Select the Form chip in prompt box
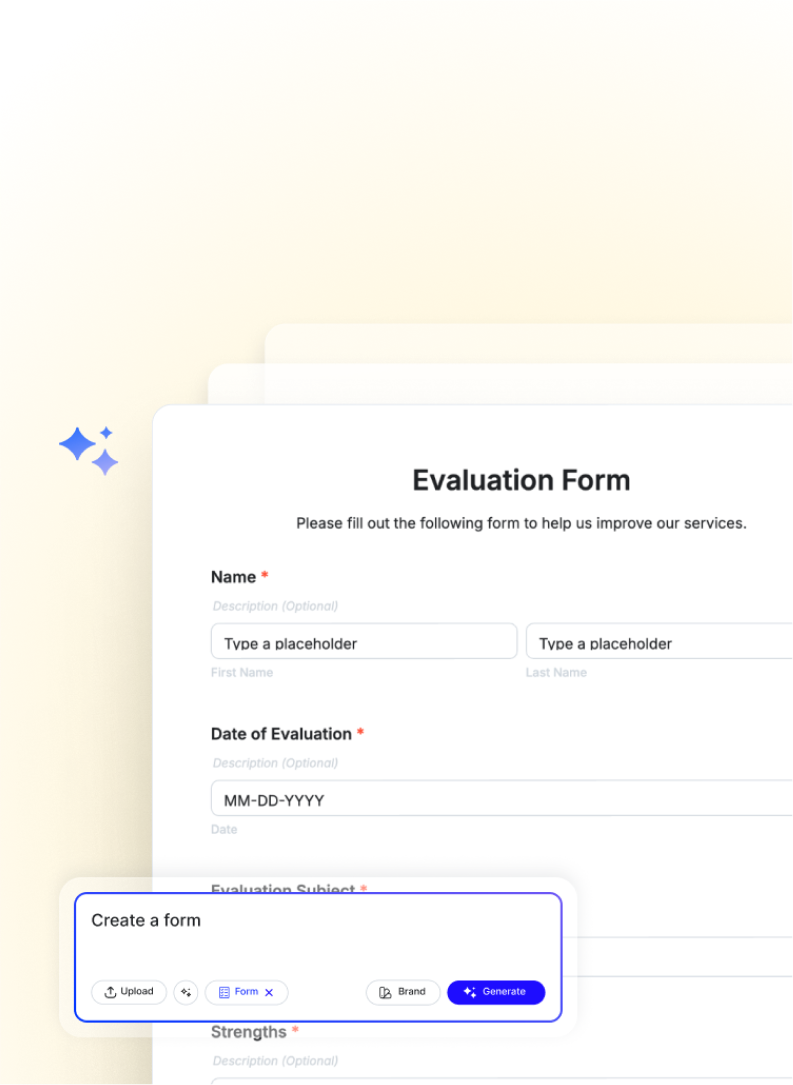793x1085 pixels. tap(238, 992)
